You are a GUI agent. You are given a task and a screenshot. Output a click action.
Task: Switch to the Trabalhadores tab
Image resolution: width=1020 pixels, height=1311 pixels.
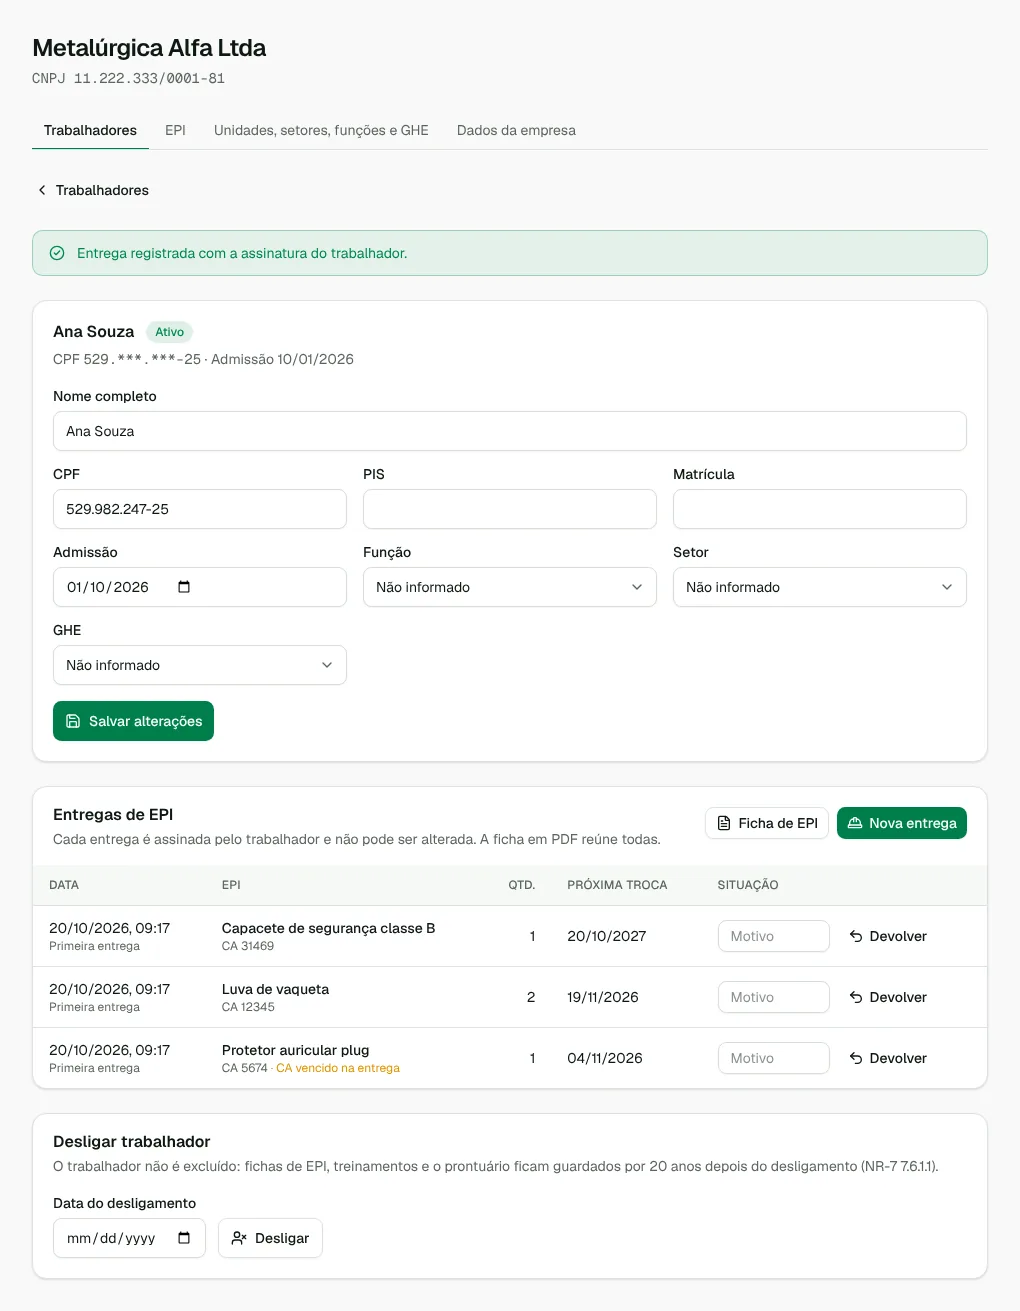click(90, 130)
